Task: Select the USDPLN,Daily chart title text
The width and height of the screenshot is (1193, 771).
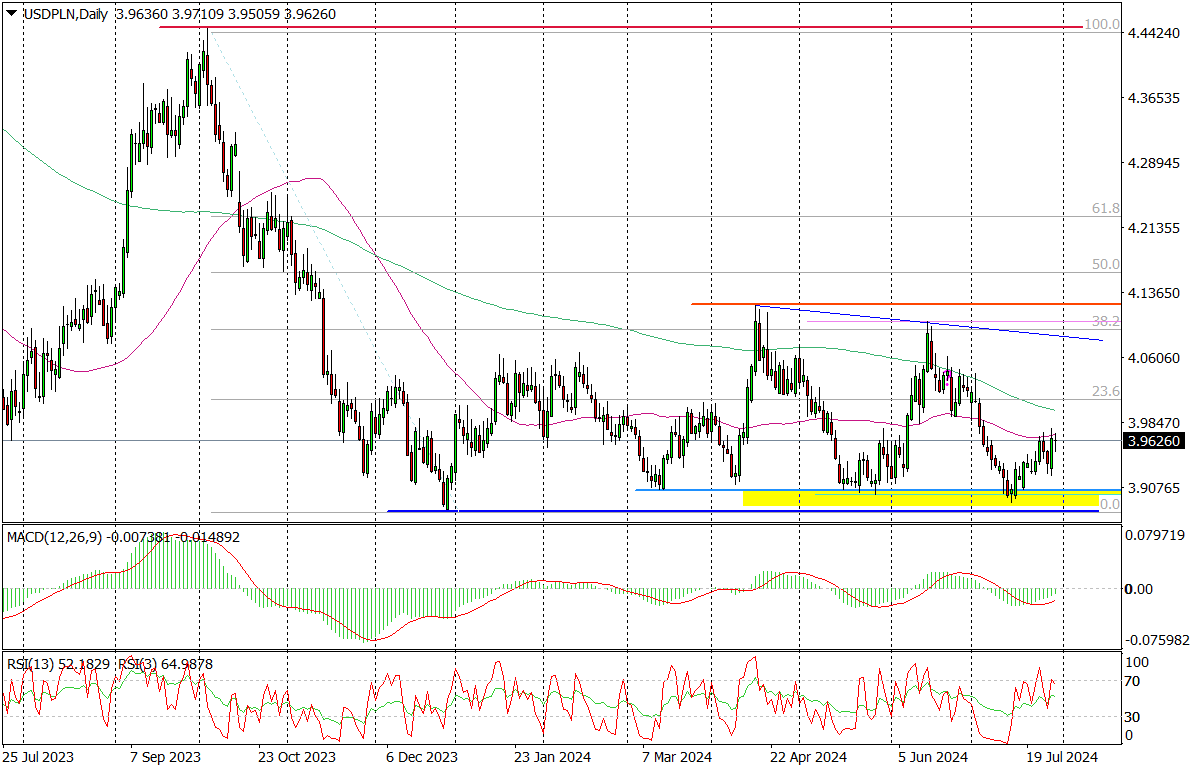Action: click(65, 14)
